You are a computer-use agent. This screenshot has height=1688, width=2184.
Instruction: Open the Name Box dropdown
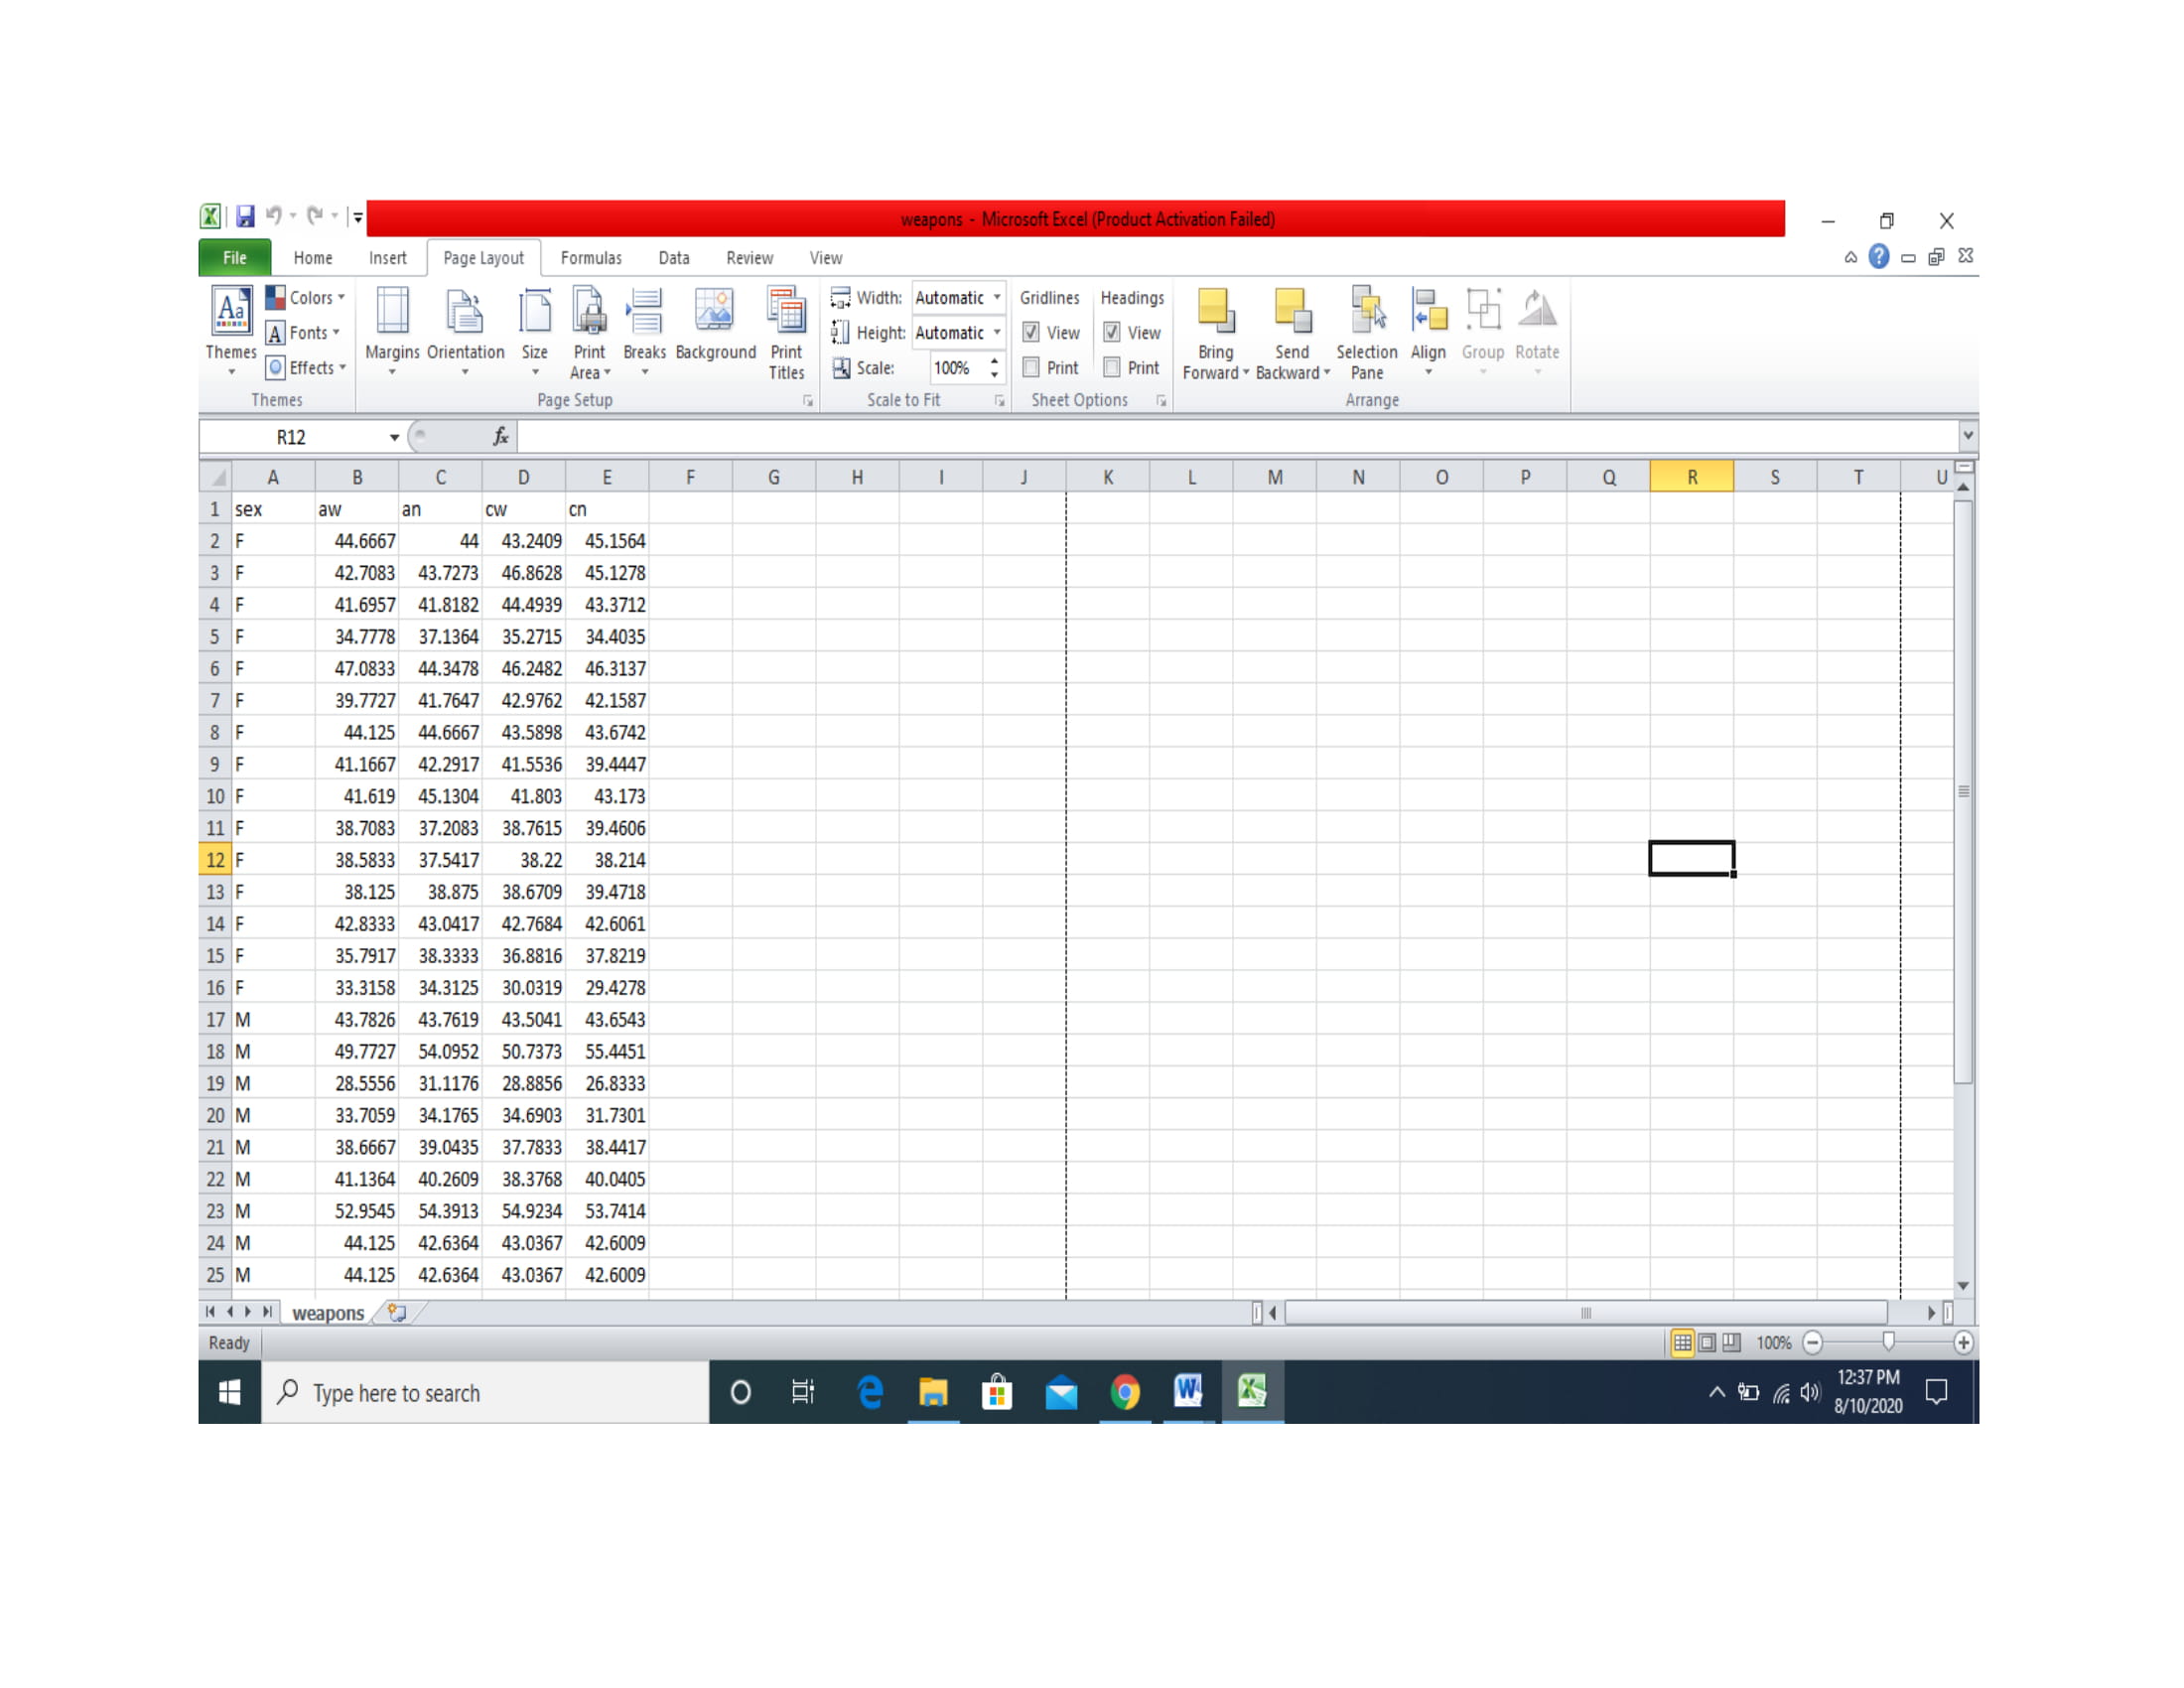click(393, 437)
